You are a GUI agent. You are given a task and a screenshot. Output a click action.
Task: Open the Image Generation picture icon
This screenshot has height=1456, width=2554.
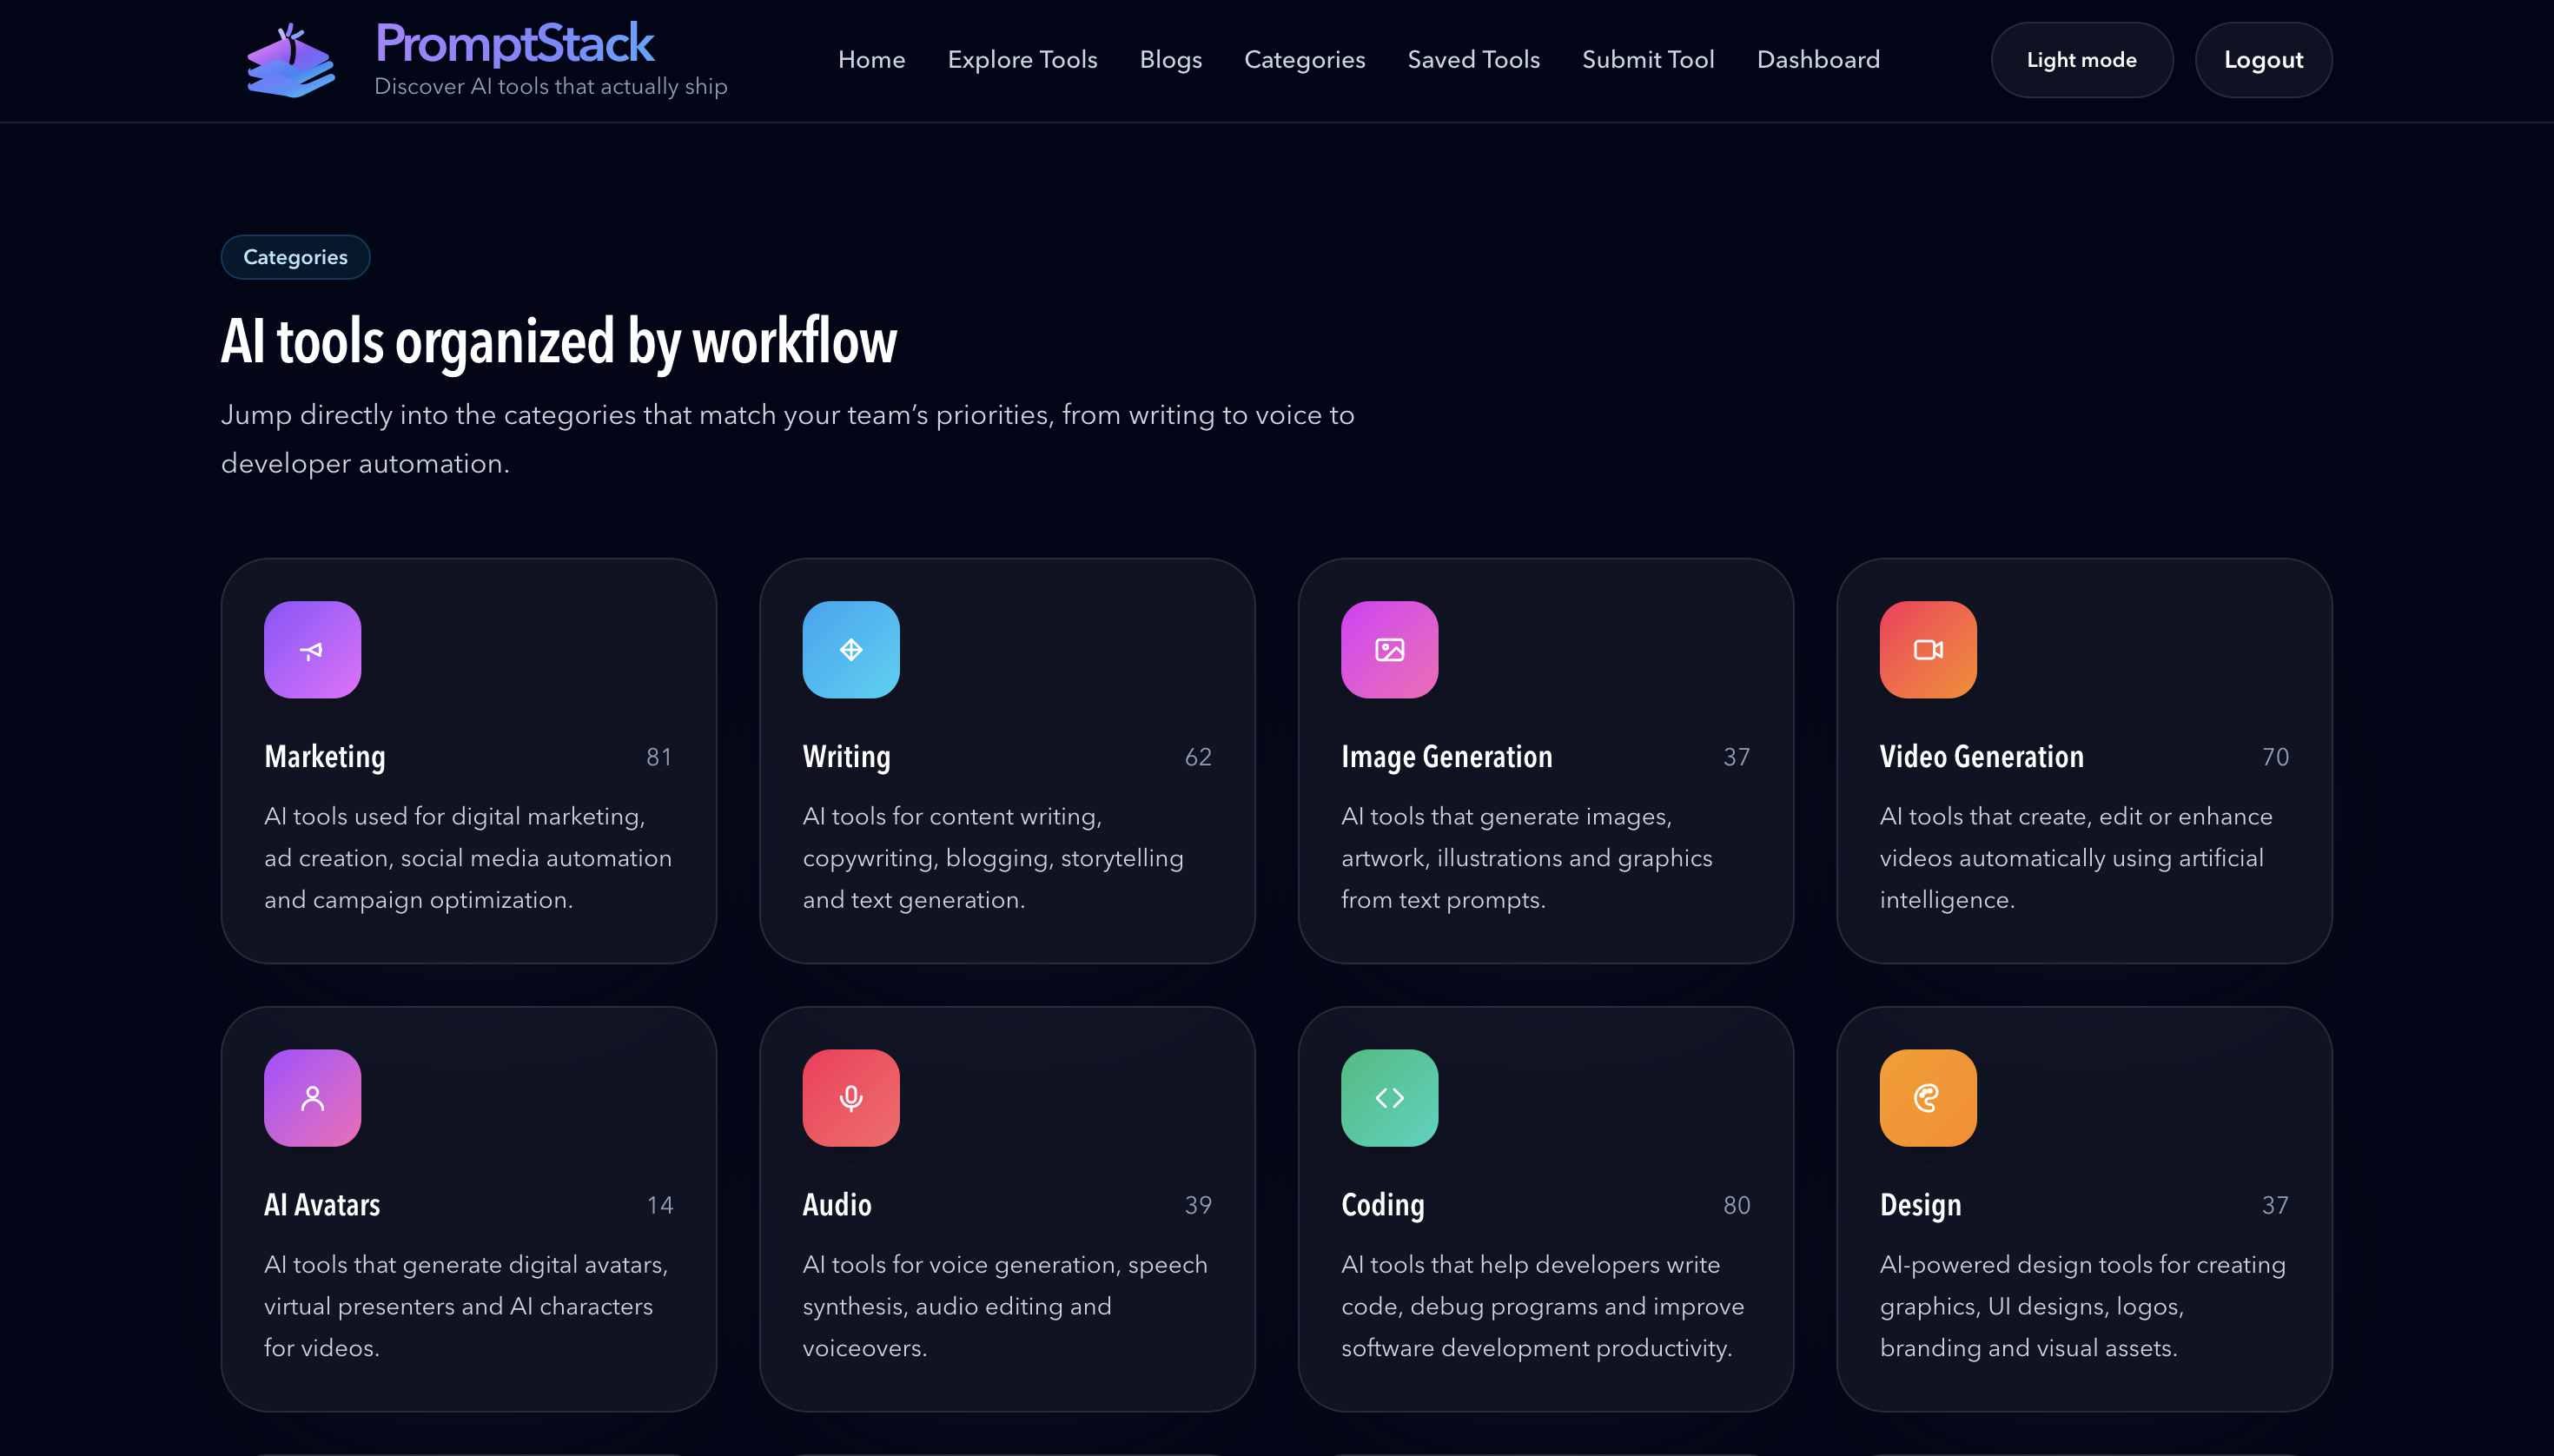click(x=1389, y=649)
